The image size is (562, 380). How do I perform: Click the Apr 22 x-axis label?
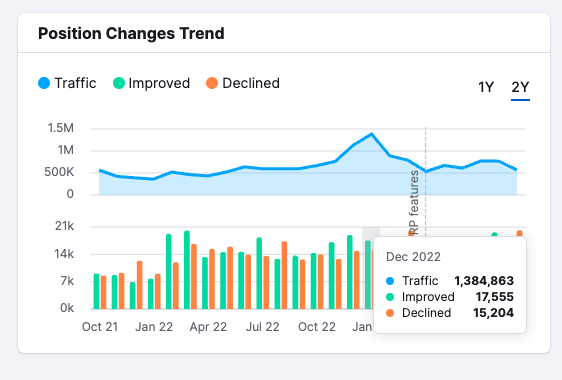click(x=208, y=327)
